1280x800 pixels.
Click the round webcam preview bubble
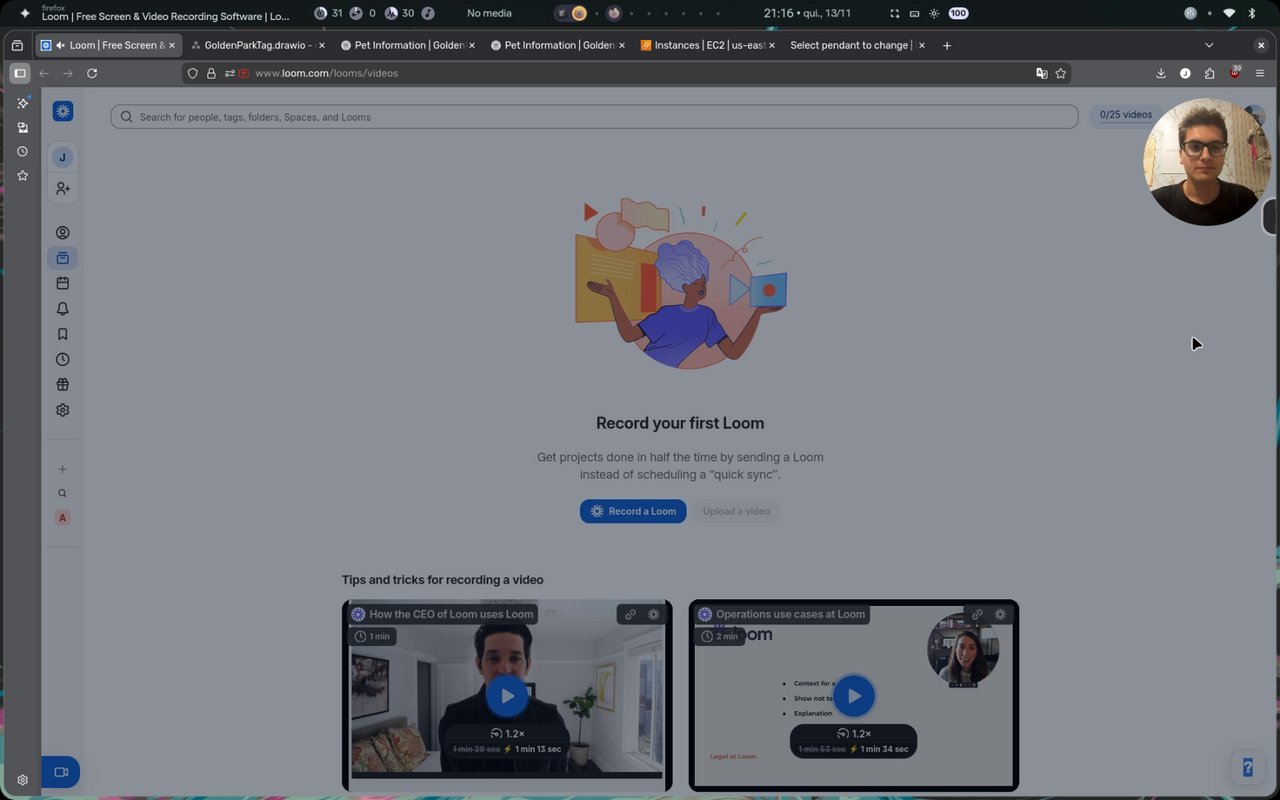point(1207,162)
